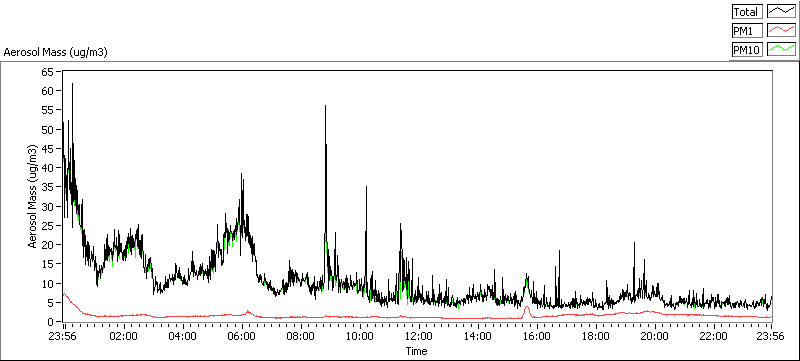Click the 14:00 time label
The width and height of the screenshot is (800, 361).
pyautogui.click(x=478, y=337)
